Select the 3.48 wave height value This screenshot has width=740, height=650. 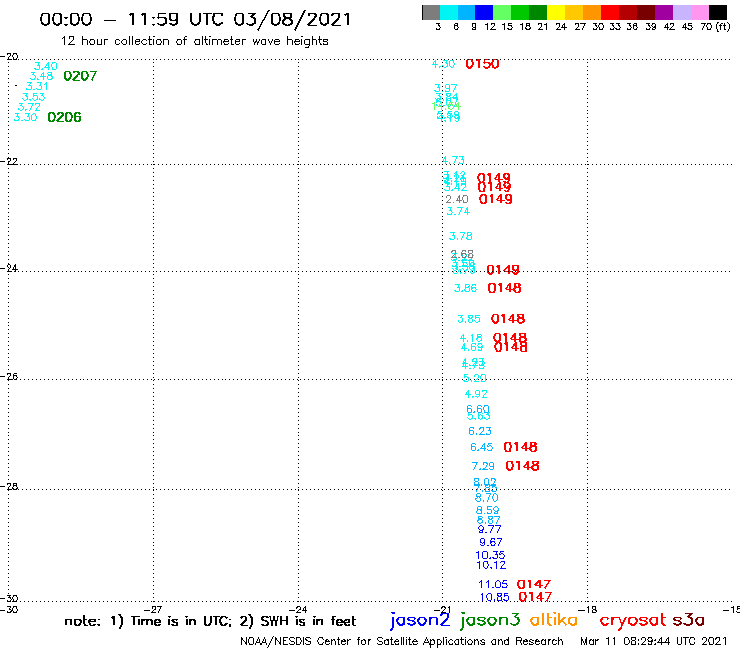(42, 76)
